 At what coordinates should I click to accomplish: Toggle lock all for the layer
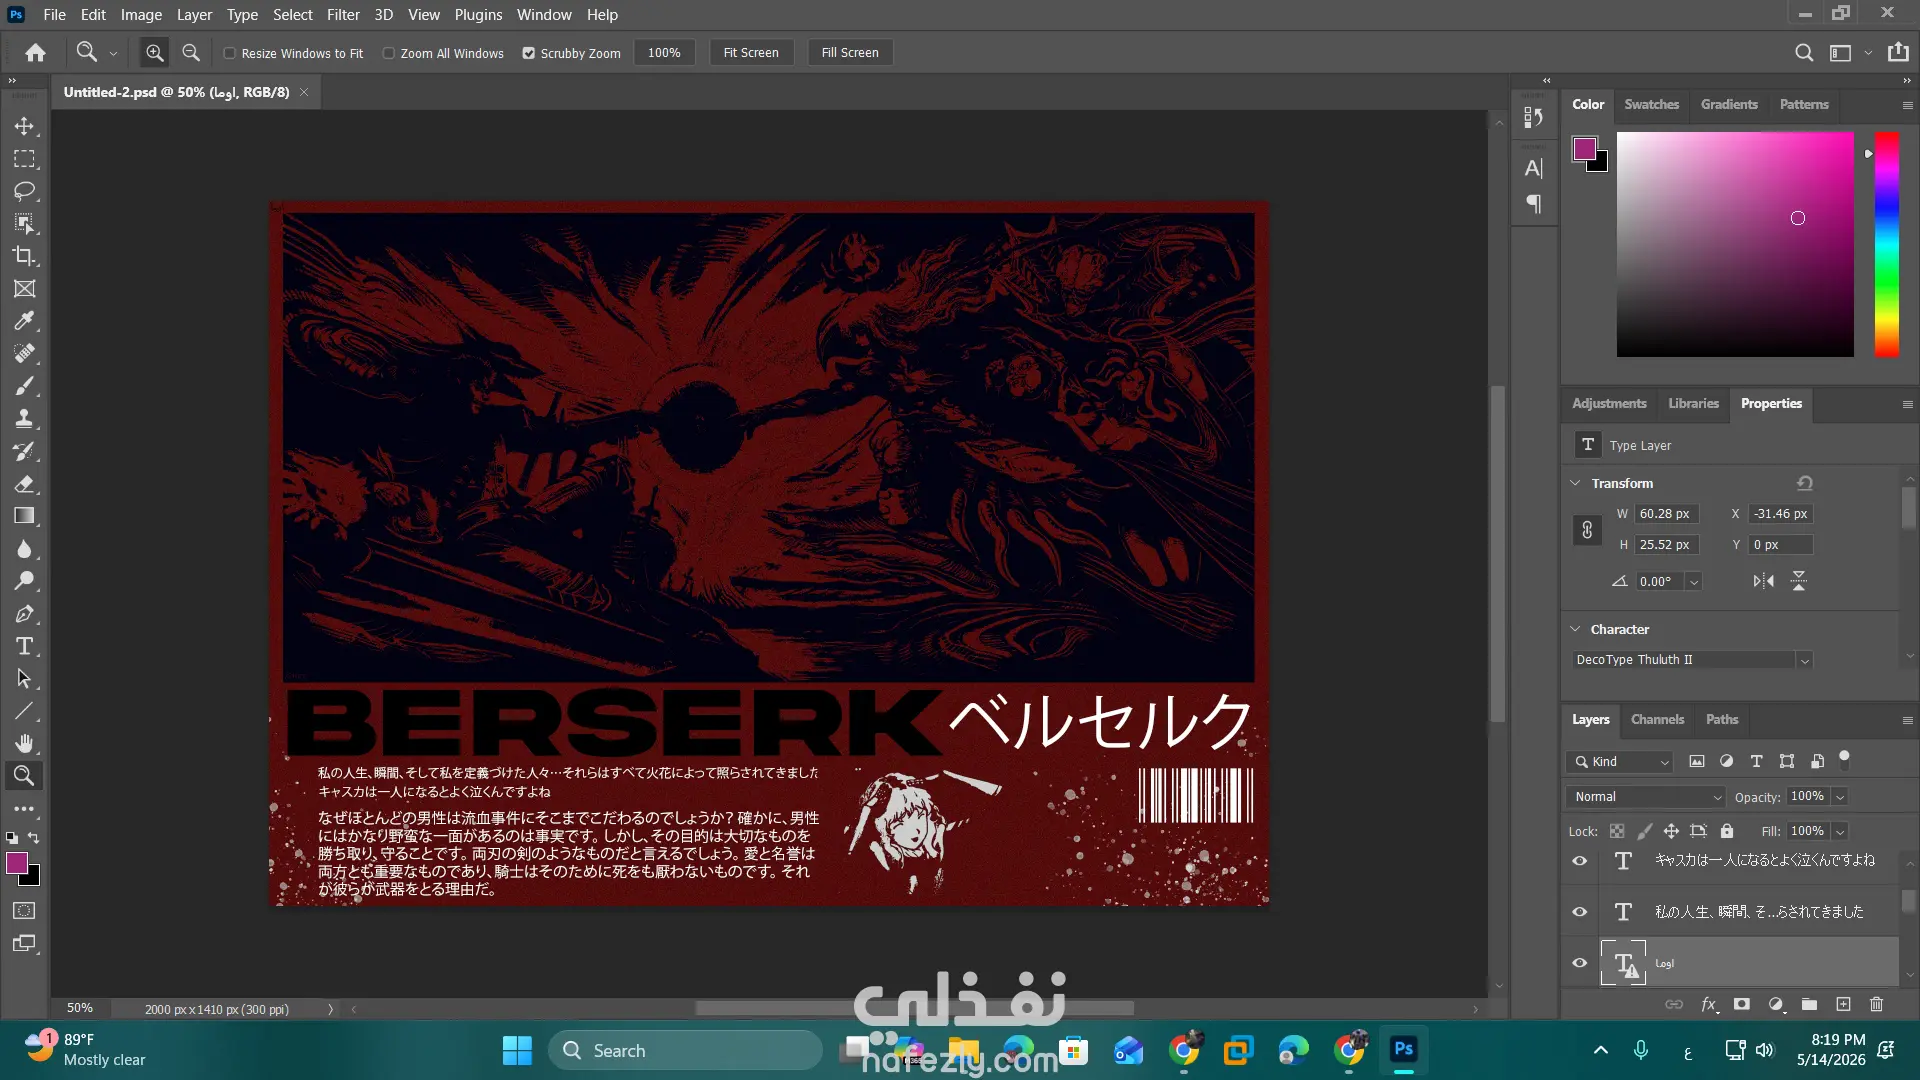[1727, 831]
